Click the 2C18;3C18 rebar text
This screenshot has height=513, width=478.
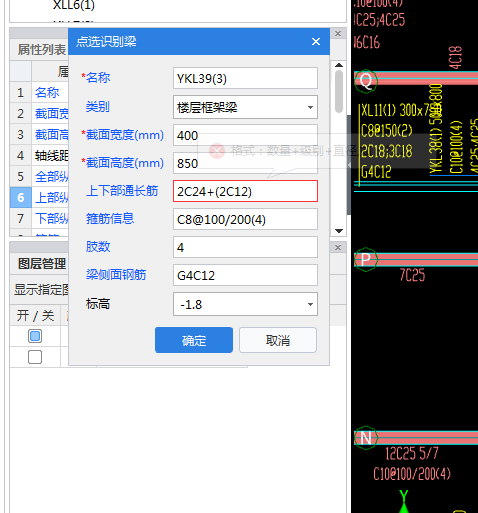(x=387, y=151)
